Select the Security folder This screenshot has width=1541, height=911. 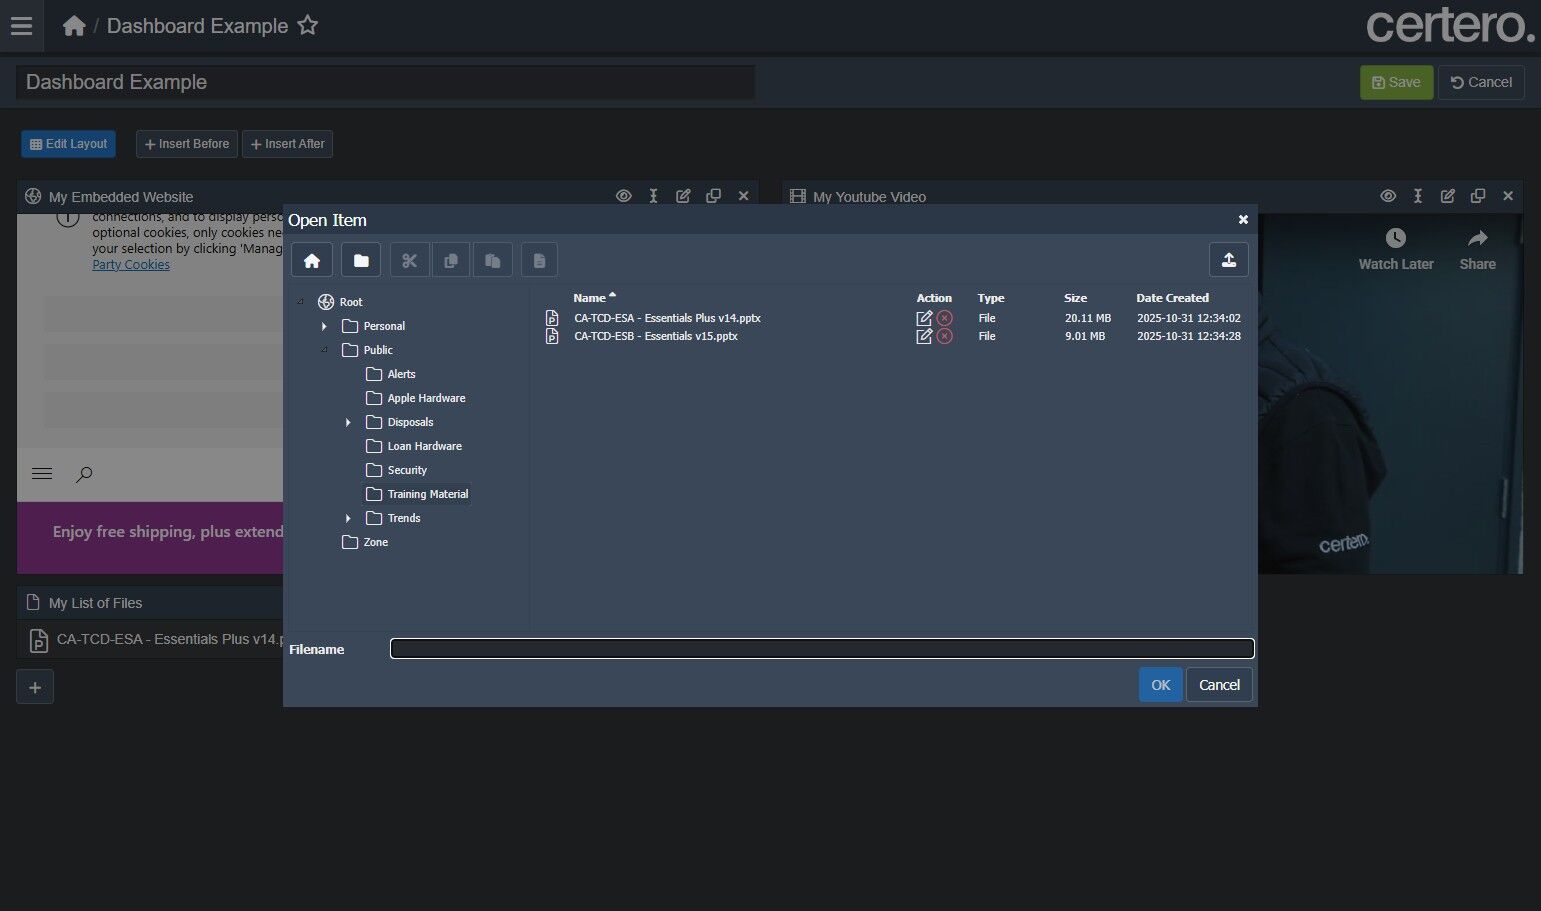[x=407, y=470]
